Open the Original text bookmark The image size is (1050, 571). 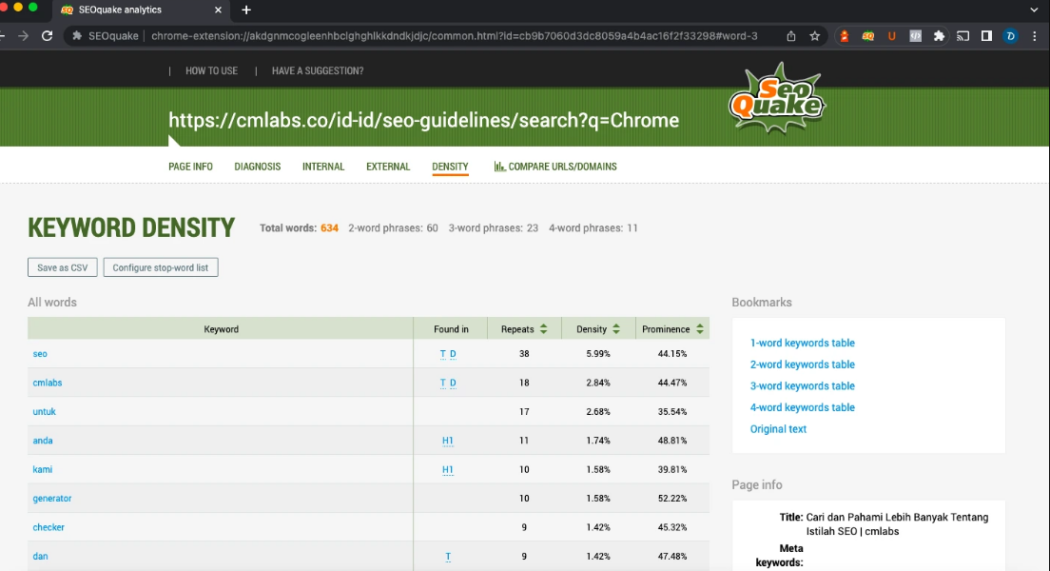[778, 428]
